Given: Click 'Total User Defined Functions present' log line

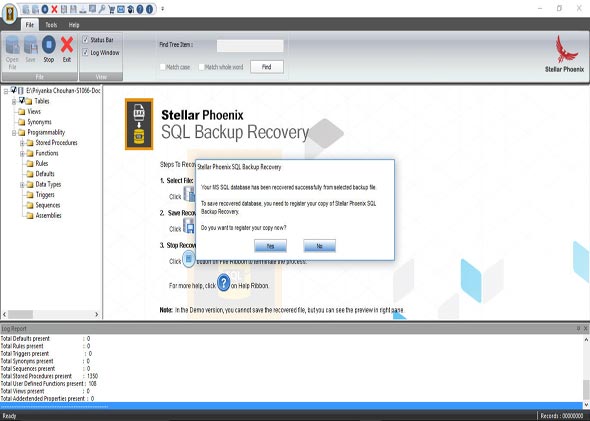Looking at the screenshot, I should pos(49,384).
